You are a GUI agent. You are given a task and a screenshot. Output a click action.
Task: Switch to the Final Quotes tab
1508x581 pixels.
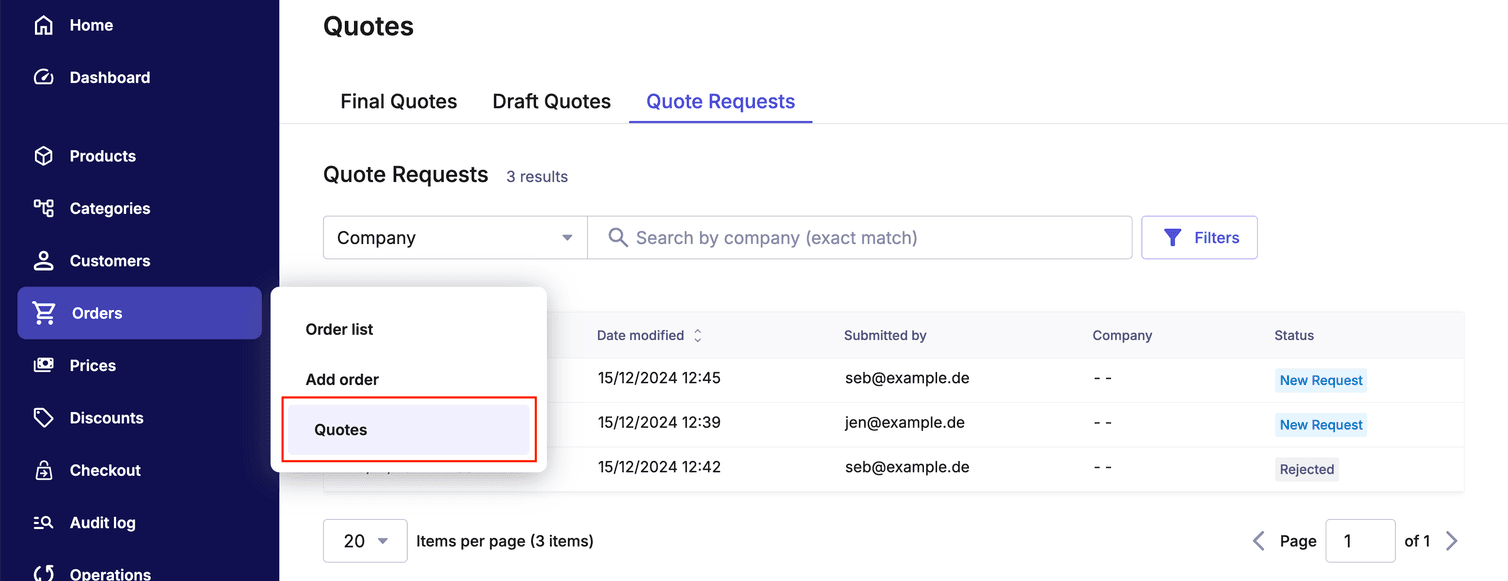(x=398, y=101)
